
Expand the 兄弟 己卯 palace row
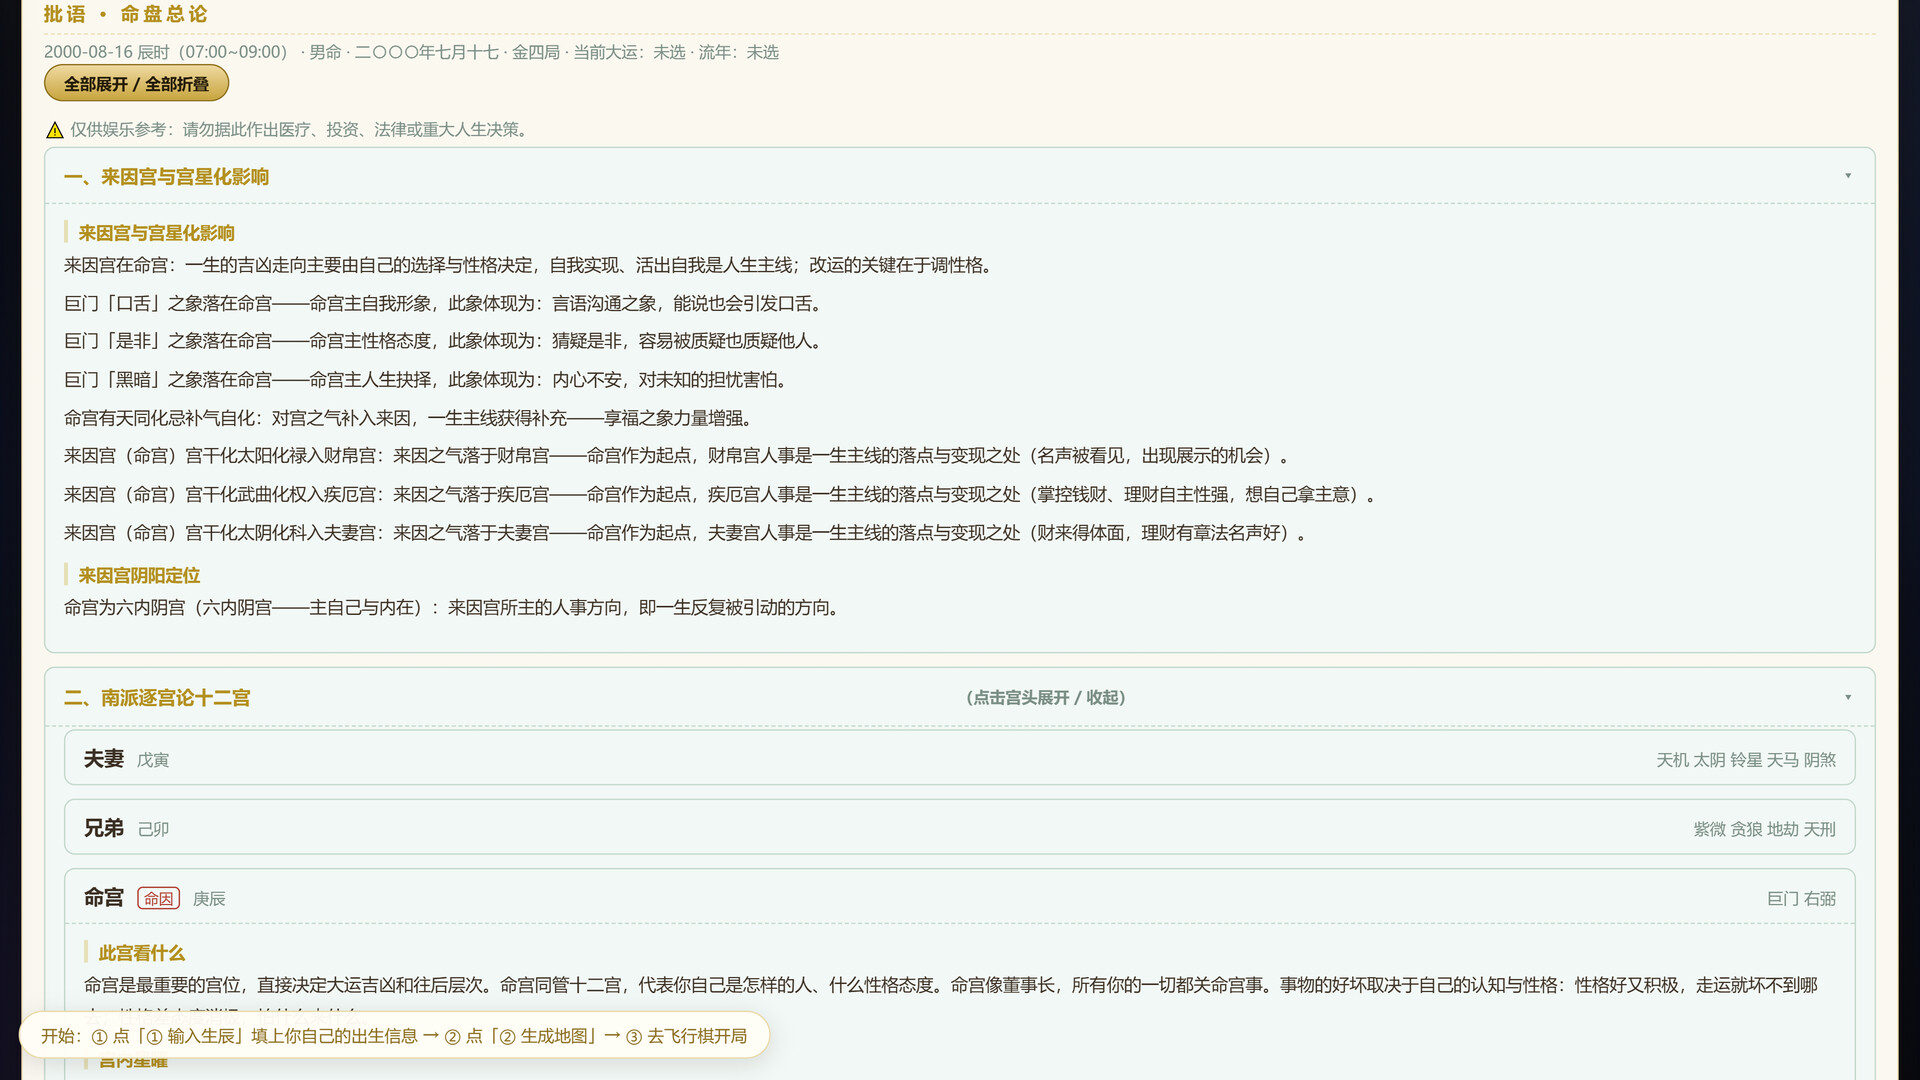tap(959, 827)
